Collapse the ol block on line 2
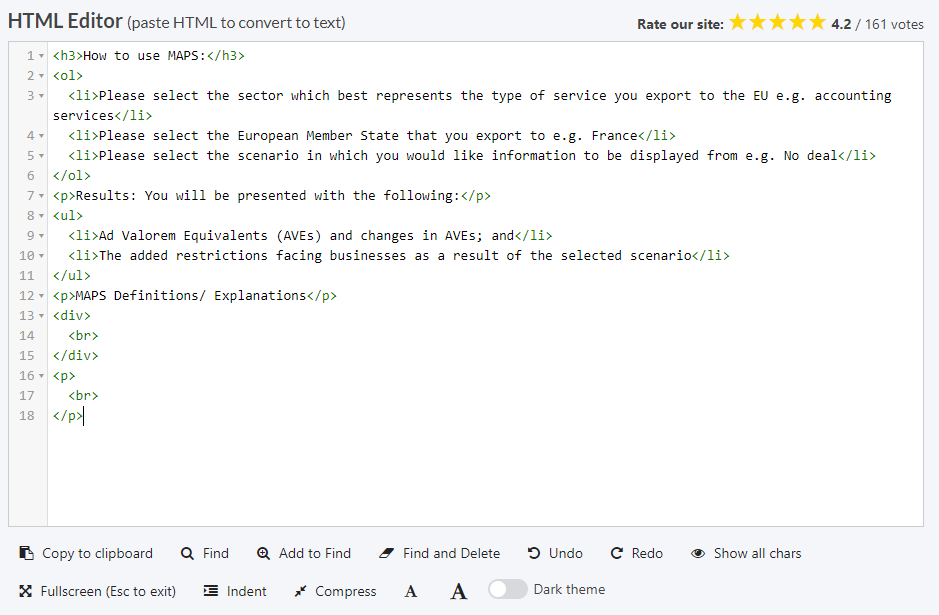The image size is (939, 615). coord(41,76)
